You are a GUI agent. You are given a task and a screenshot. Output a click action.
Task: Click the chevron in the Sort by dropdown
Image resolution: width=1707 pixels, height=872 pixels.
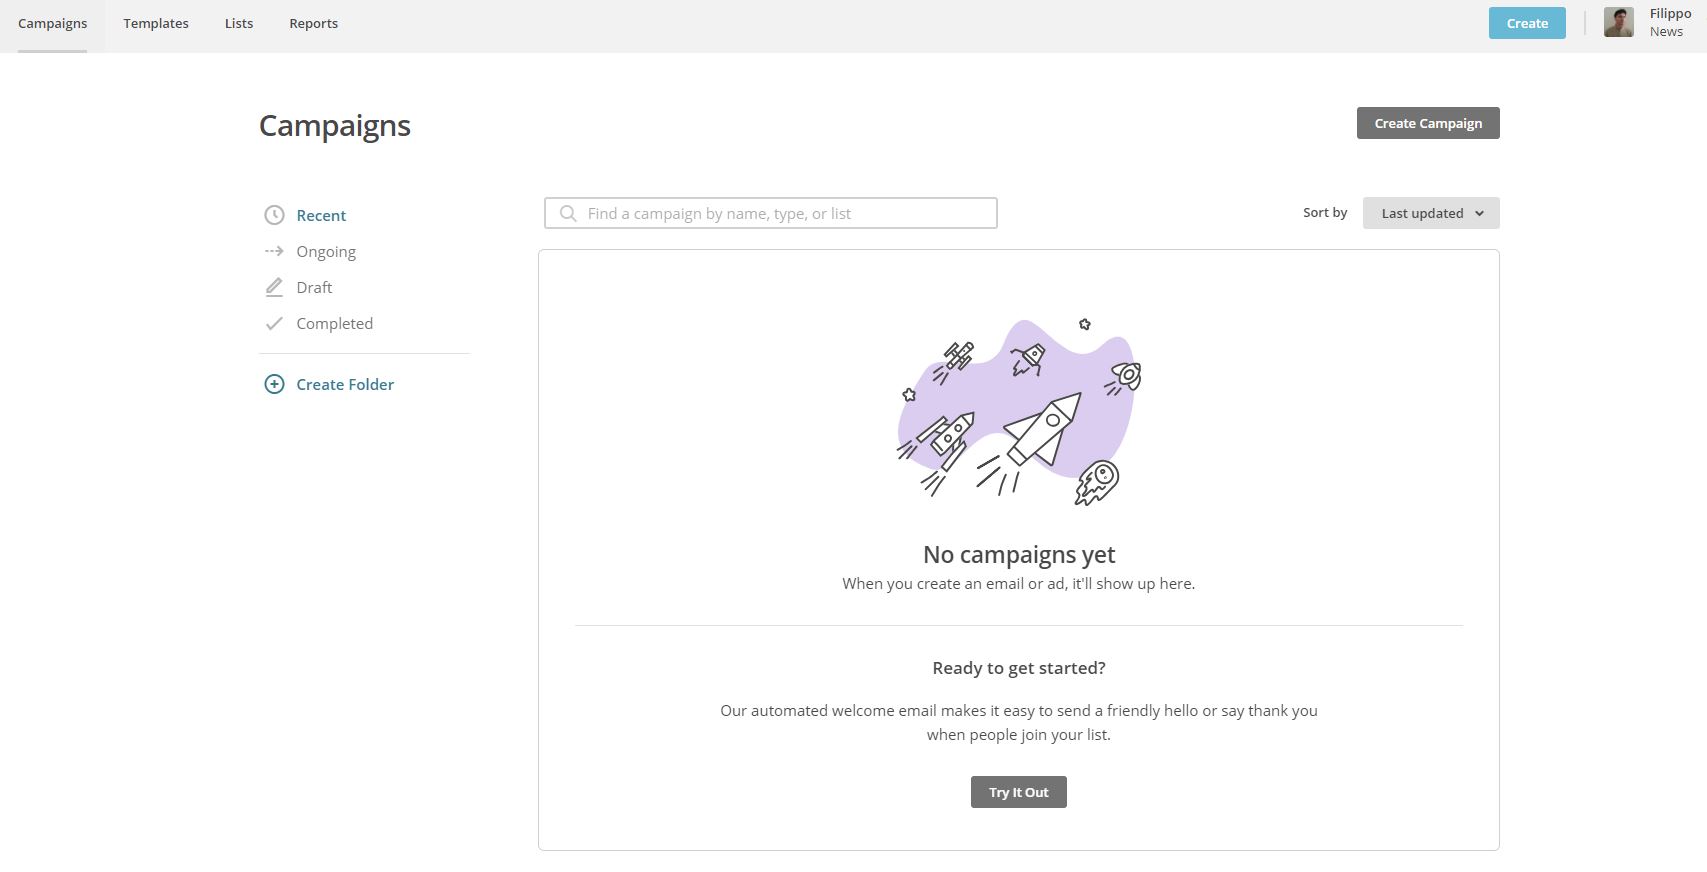1479,213
